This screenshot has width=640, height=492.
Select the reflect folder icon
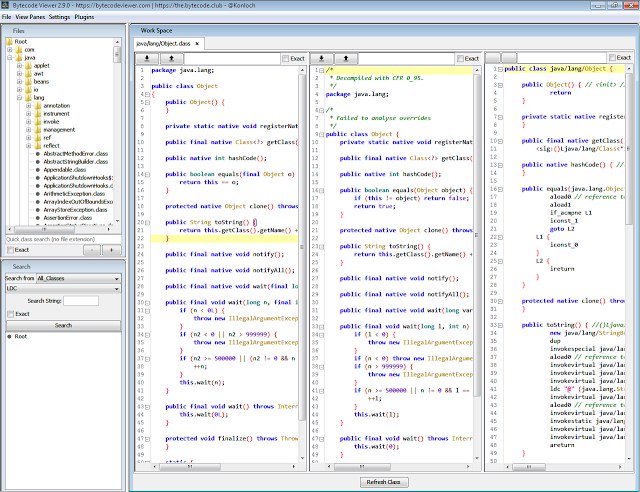coord(38,146)
